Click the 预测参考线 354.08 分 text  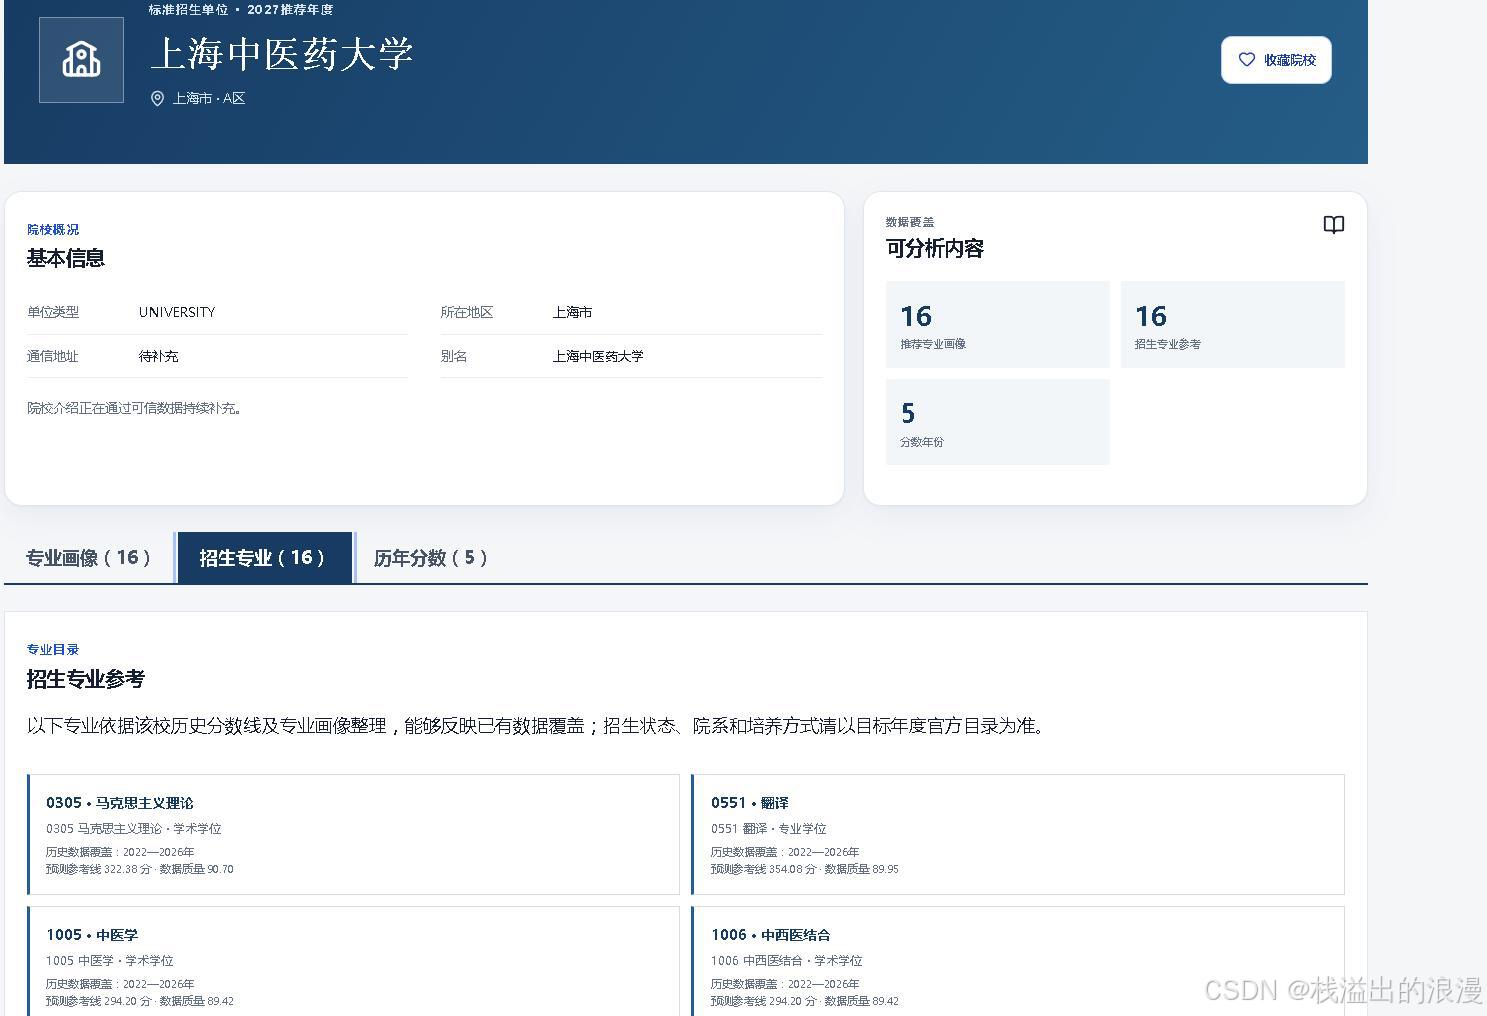(763, 870)
